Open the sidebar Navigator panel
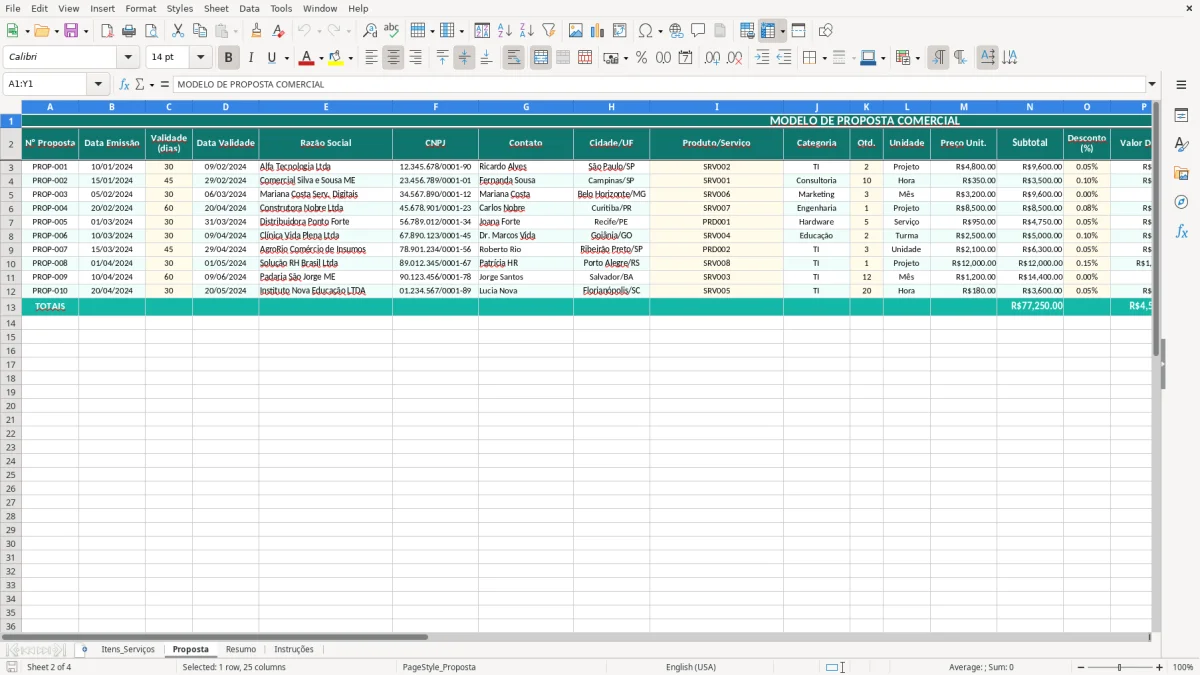 [1181, 202]
